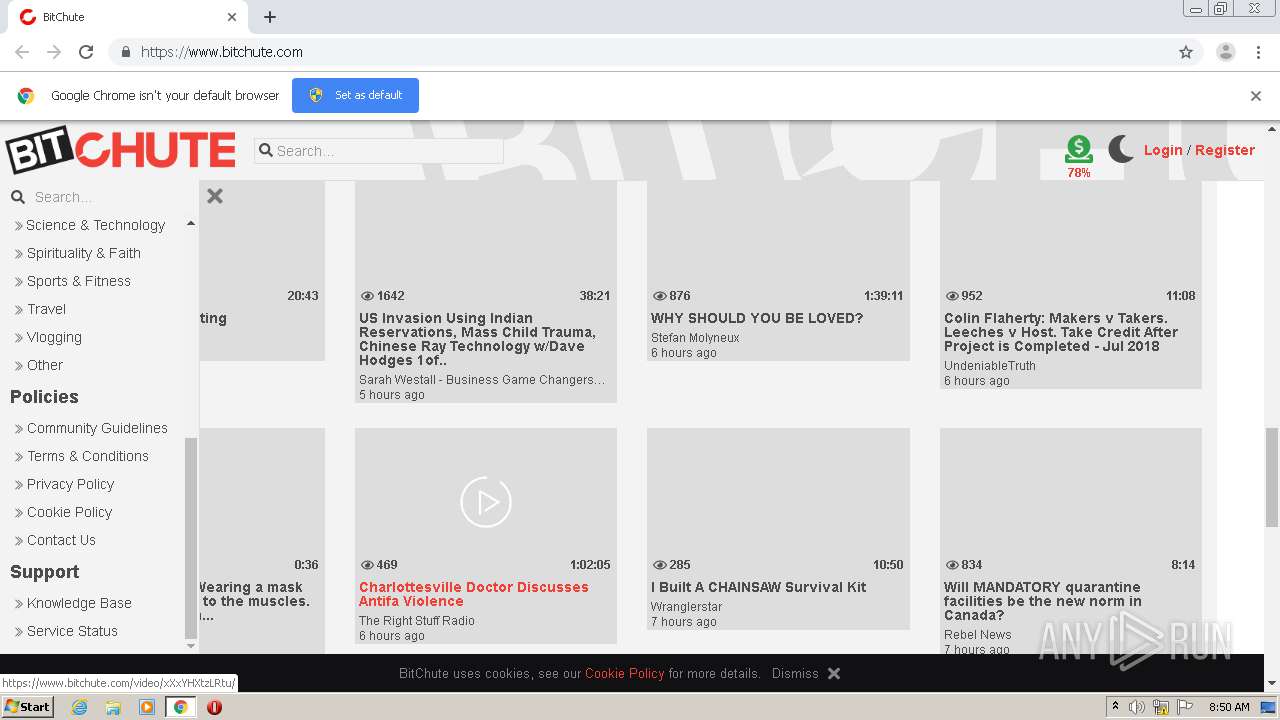
Task: Show hidden tray icons arrow
Action: click(1115, 707)
